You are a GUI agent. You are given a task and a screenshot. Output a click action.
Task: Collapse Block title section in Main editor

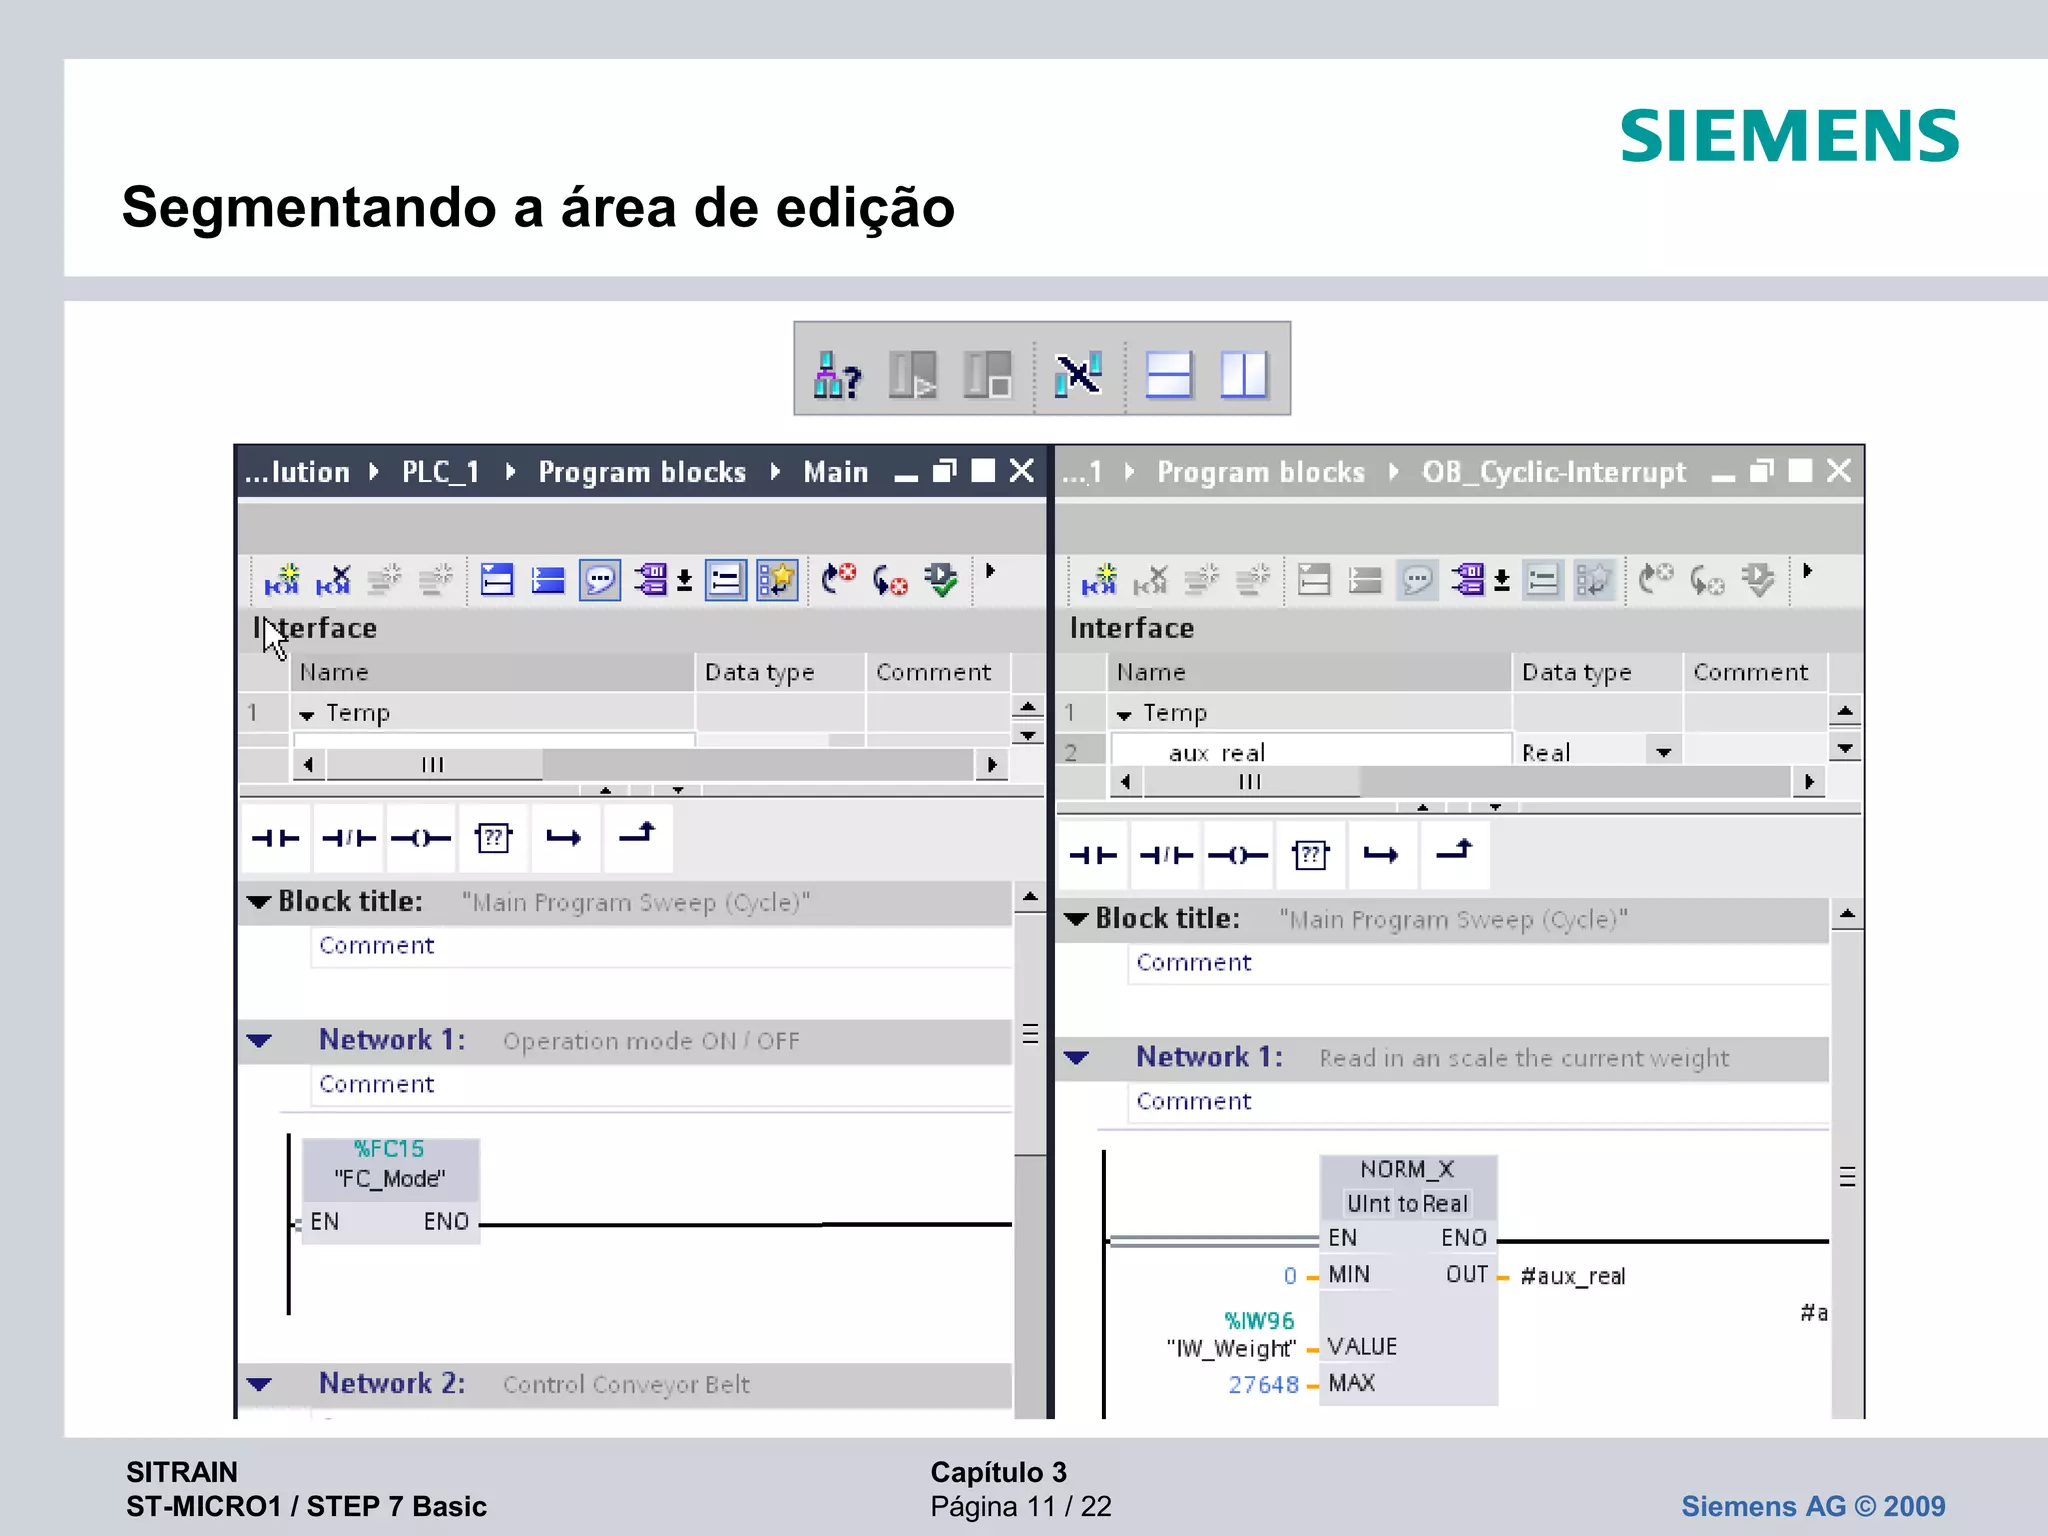pos(259,902)
